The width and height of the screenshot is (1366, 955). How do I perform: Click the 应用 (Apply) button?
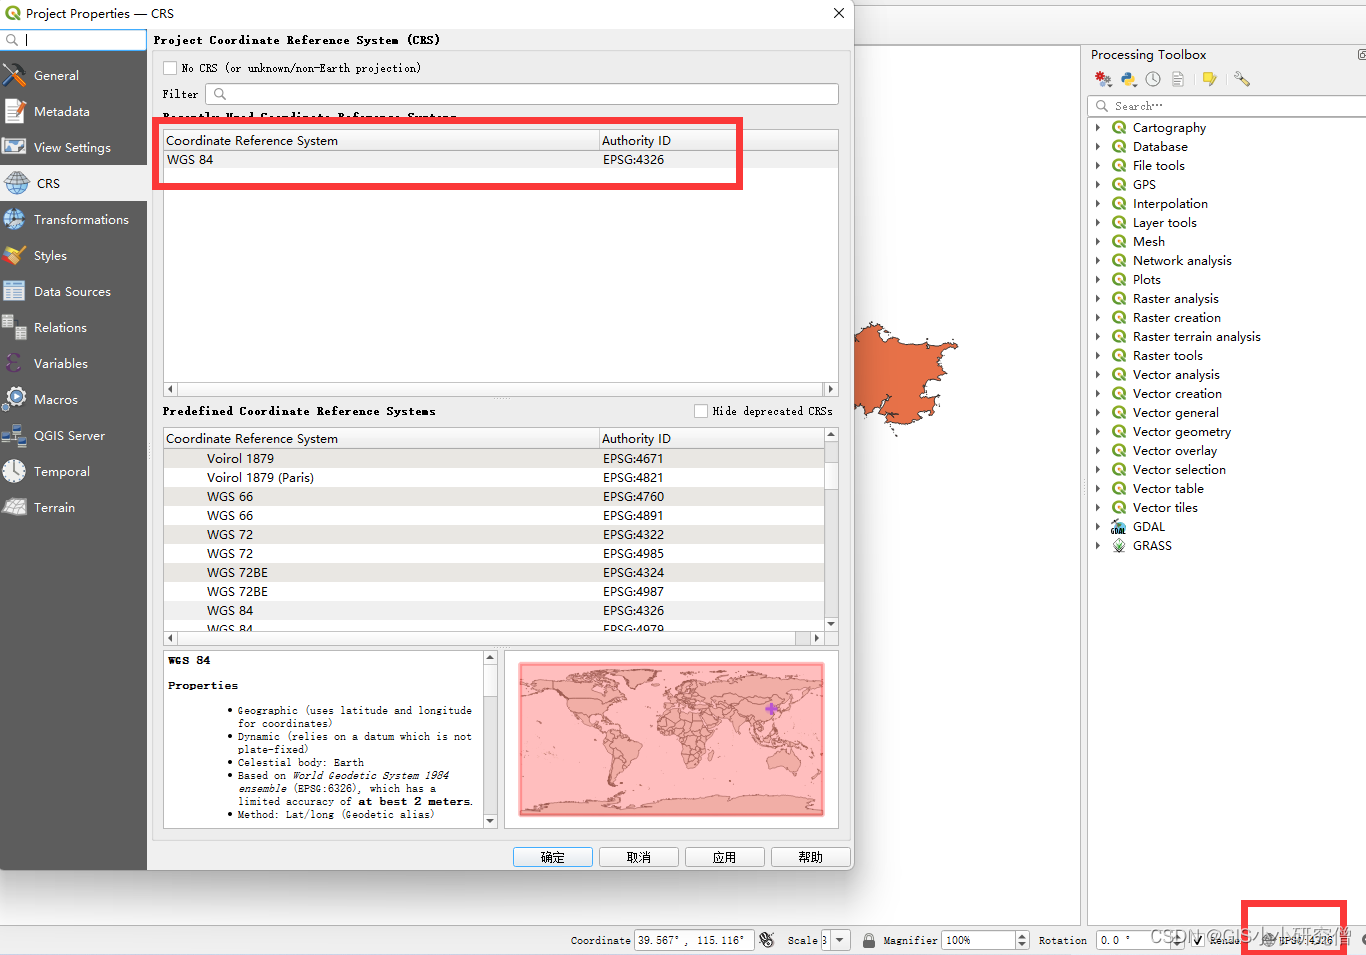(x=725, y=857)
